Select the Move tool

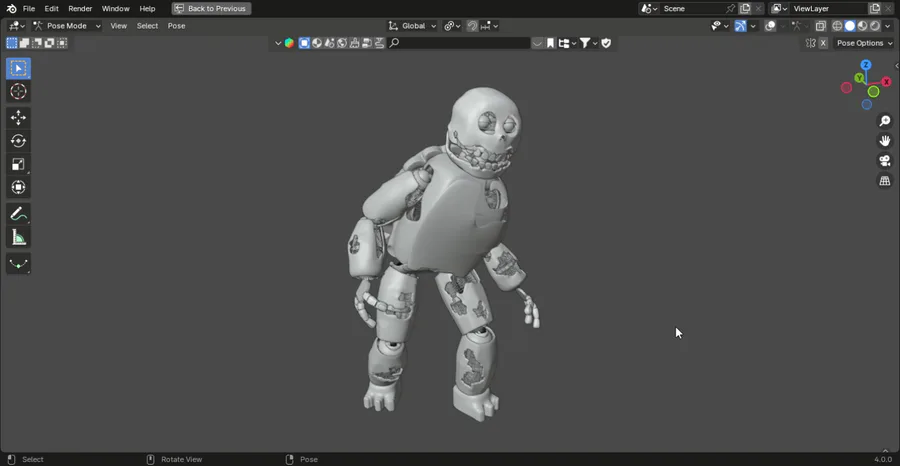pyautogui.click(x=18, y=118)
